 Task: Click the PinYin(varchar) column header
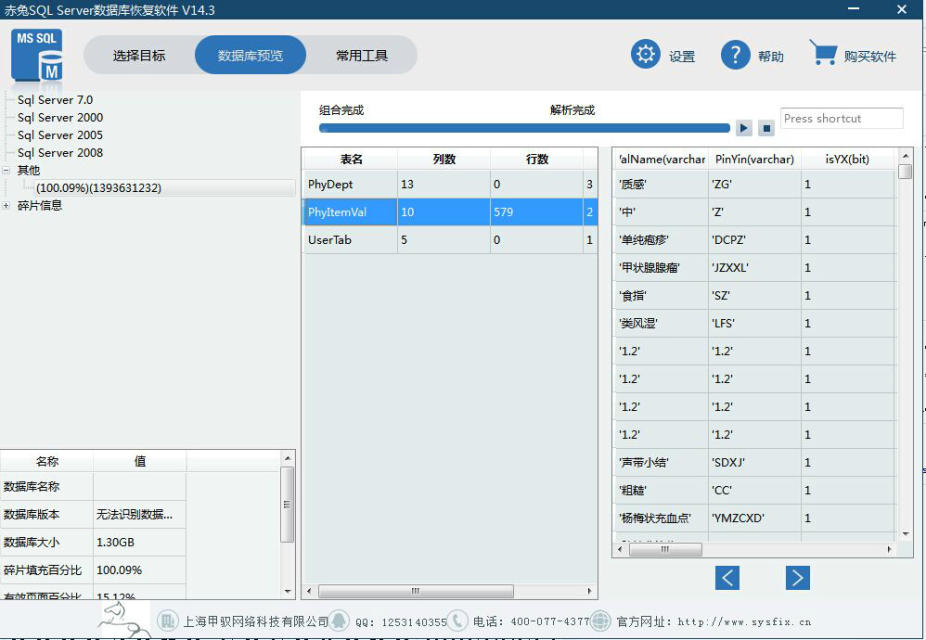pyautogui.click(x=755, y=159)
